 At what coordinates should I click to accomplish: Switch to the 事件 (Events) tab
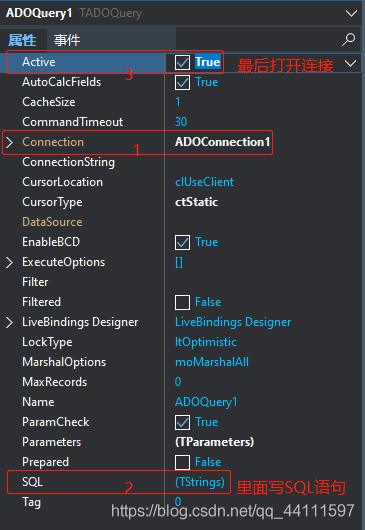click(67, 40)
